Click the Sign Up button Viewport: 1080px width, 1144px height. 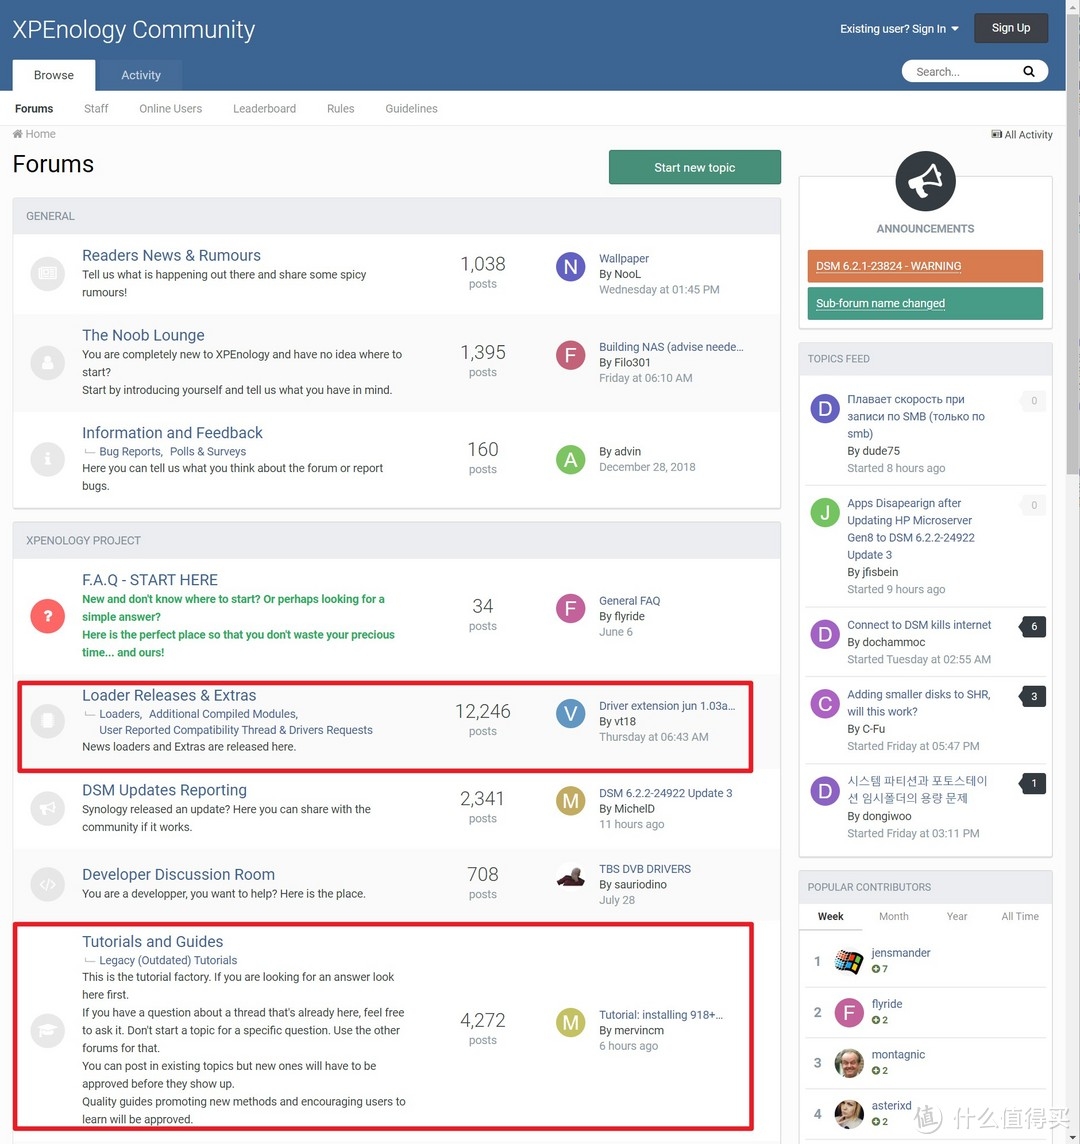(x=1011, y=28)
